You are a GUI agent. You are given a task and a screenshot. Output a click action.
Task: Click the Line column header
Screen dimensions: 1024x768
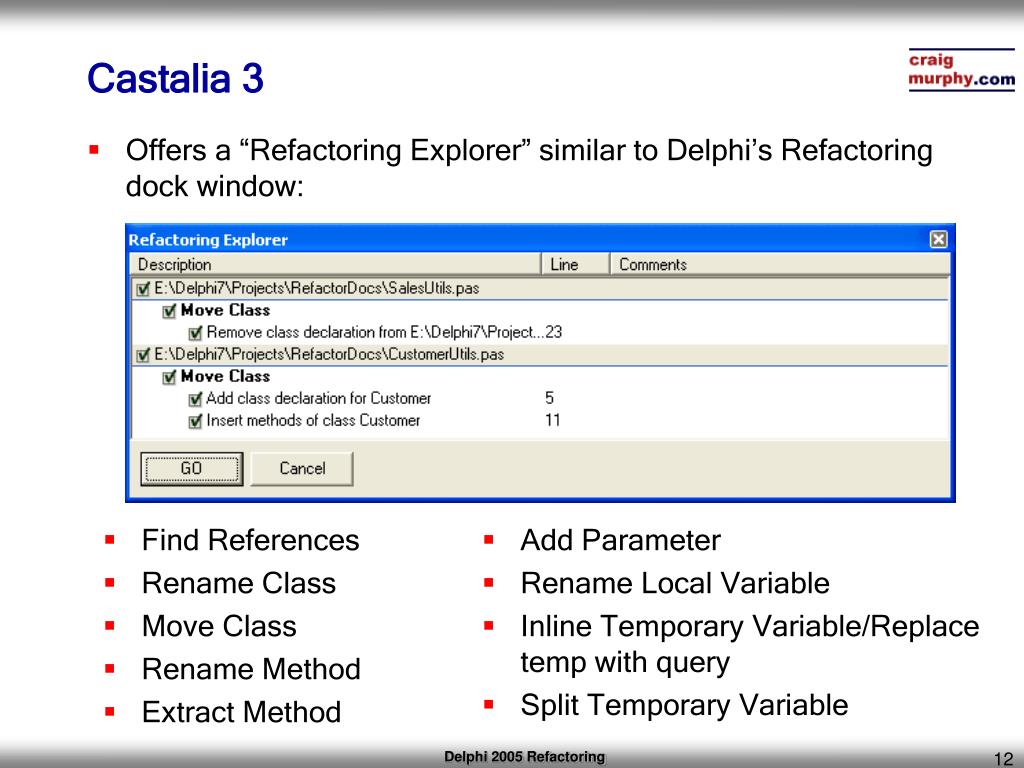point(575,264)
